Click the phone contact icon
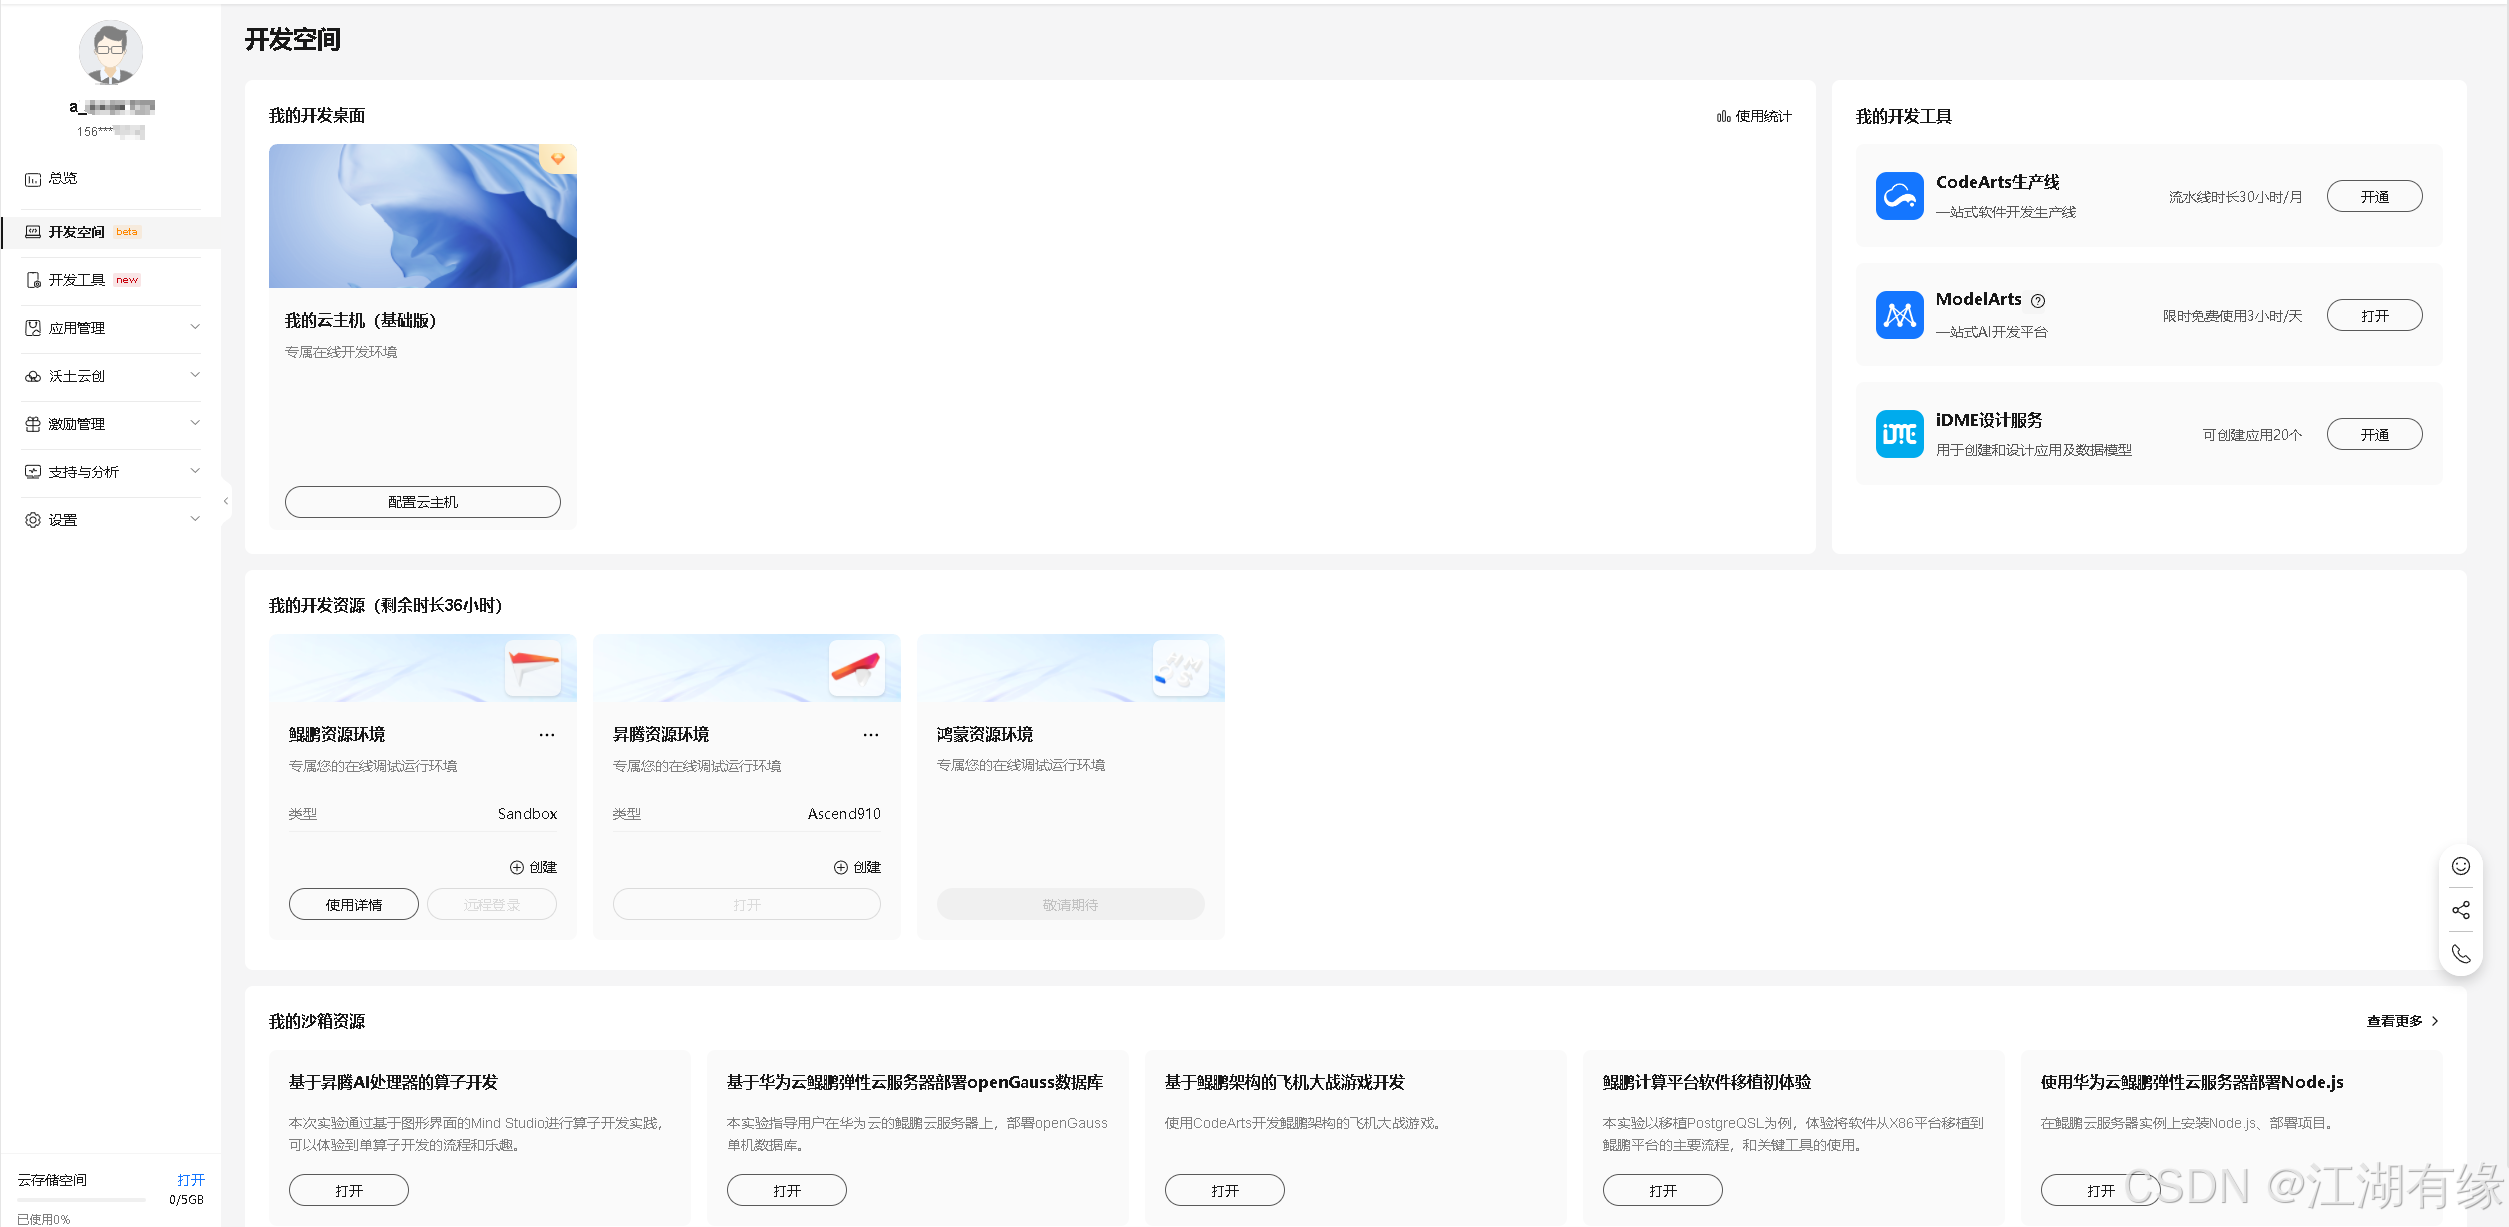The height and width of the screenshot is (1227, 2509). click(x=2461, y=954)
